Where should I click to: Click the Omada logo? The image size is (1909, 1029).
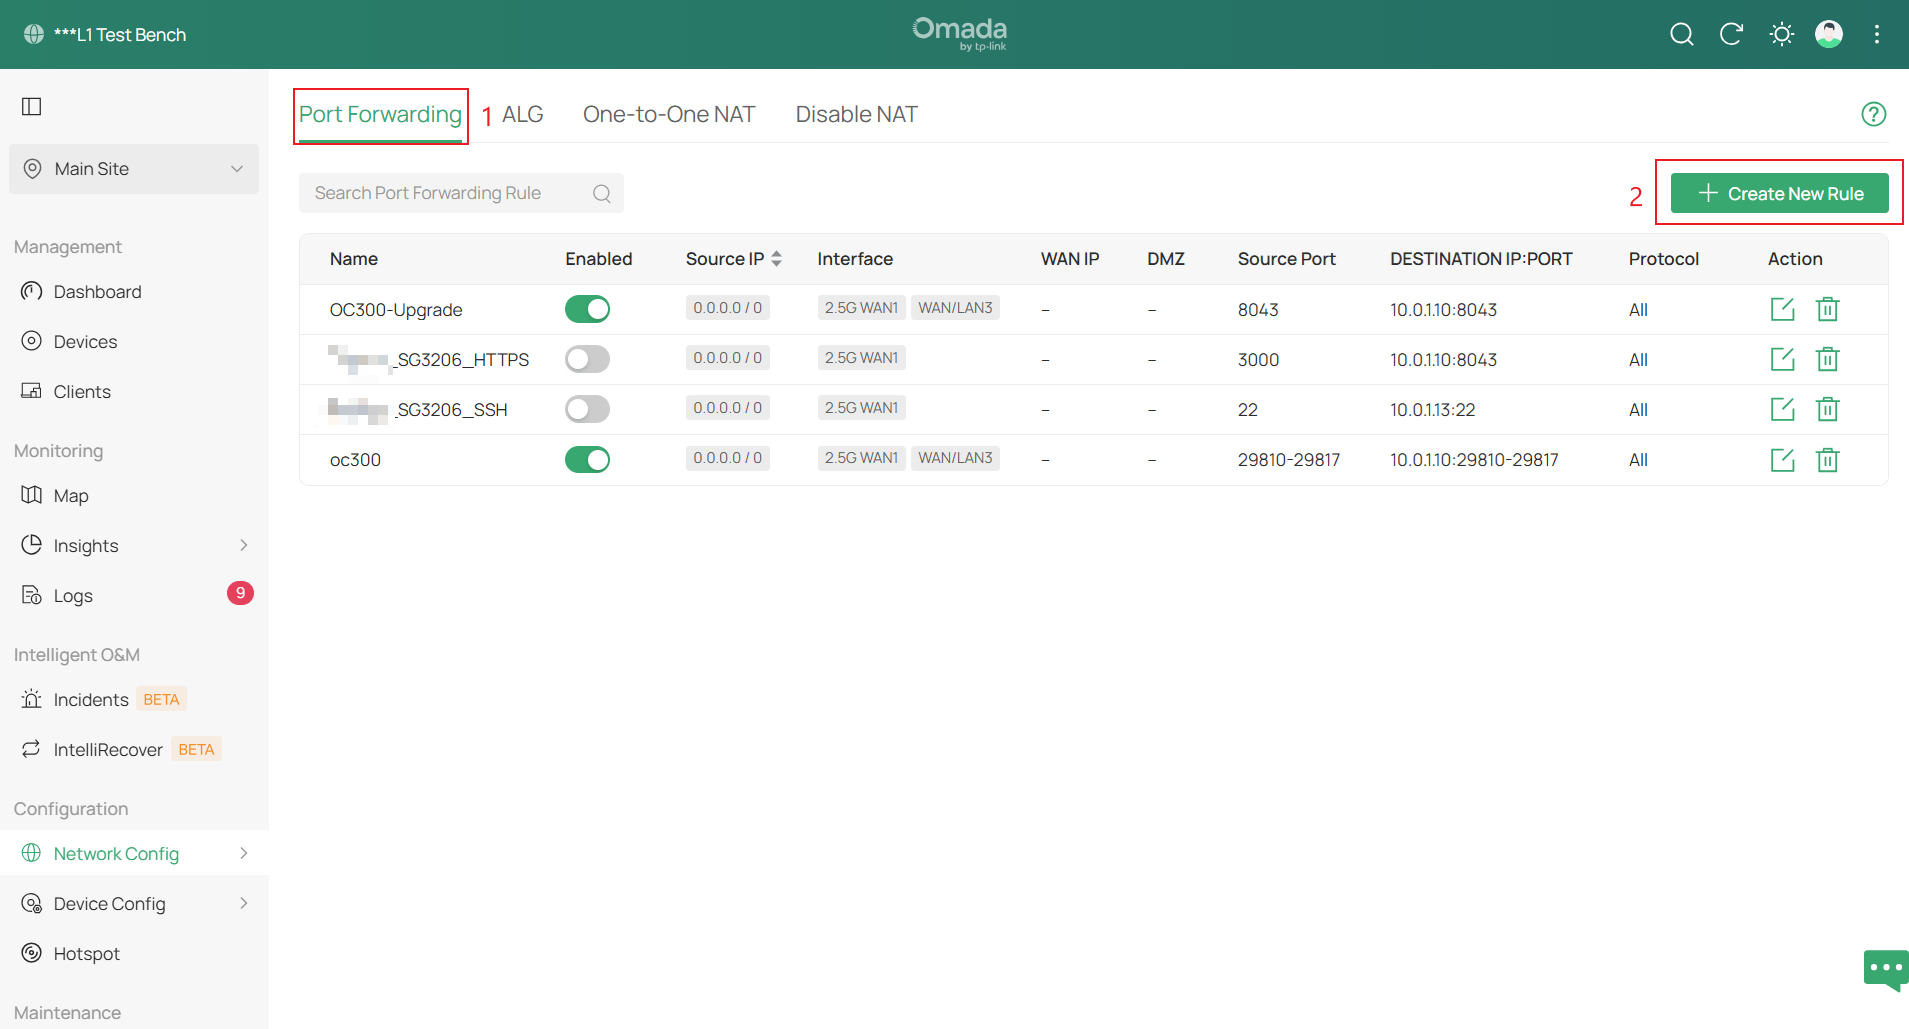tap(959, 33)
